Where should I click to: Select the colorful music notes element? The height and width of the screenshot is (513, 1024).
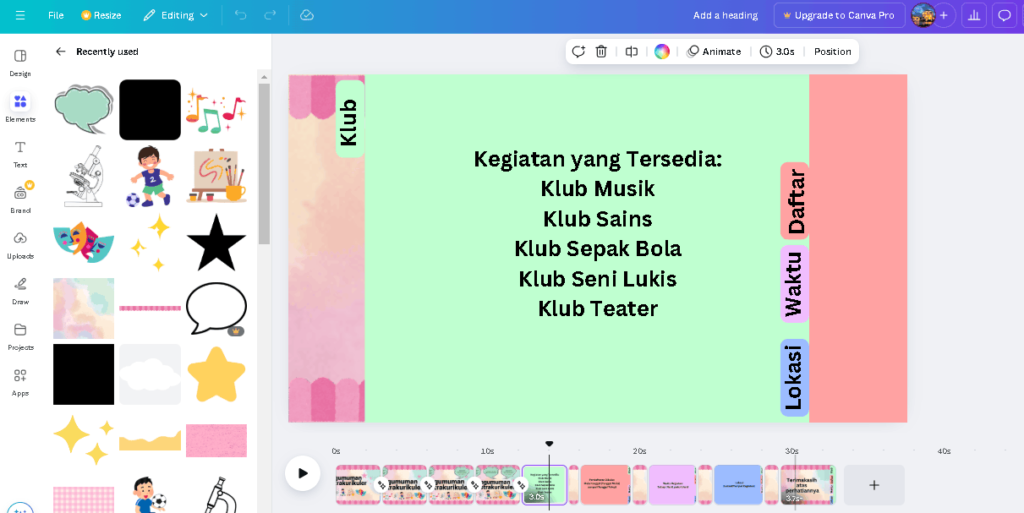tap(216, 110)
